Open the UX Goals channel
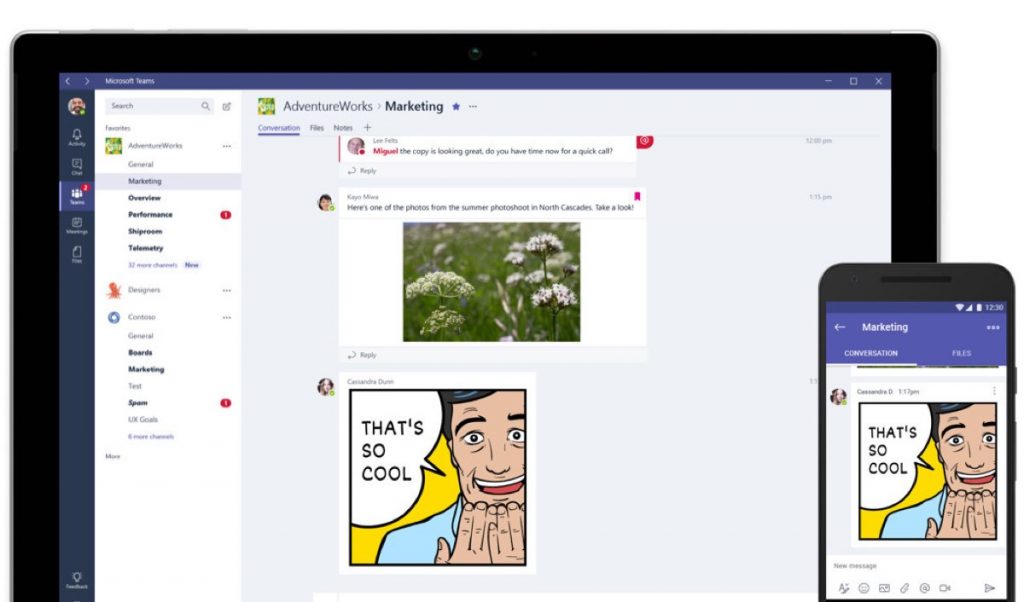 pos(142,420)
